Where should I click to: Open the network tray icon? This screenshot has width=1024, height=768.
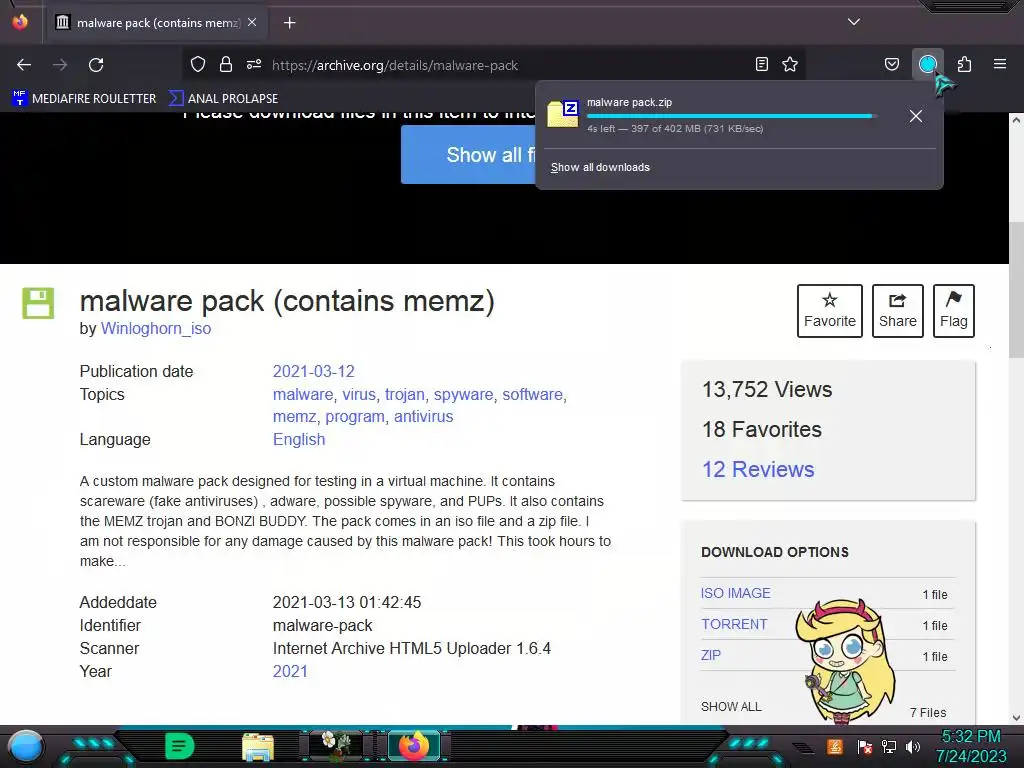(x=889, y=747)
